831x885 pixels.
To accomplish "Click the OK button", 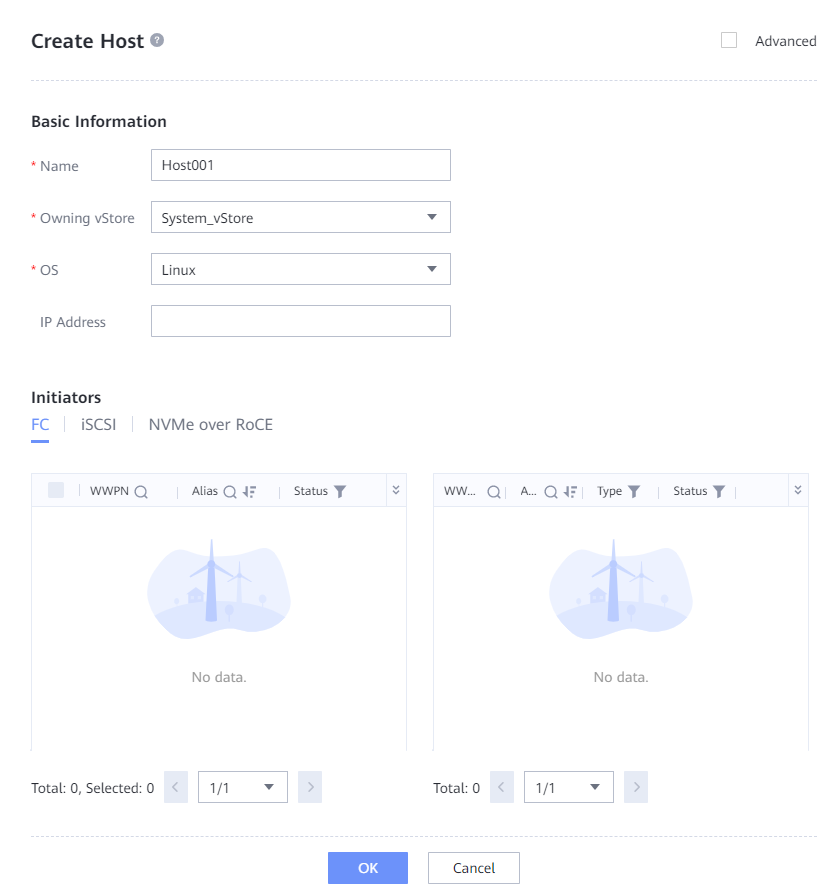I will pyautogui.click(x=367, y=868).
